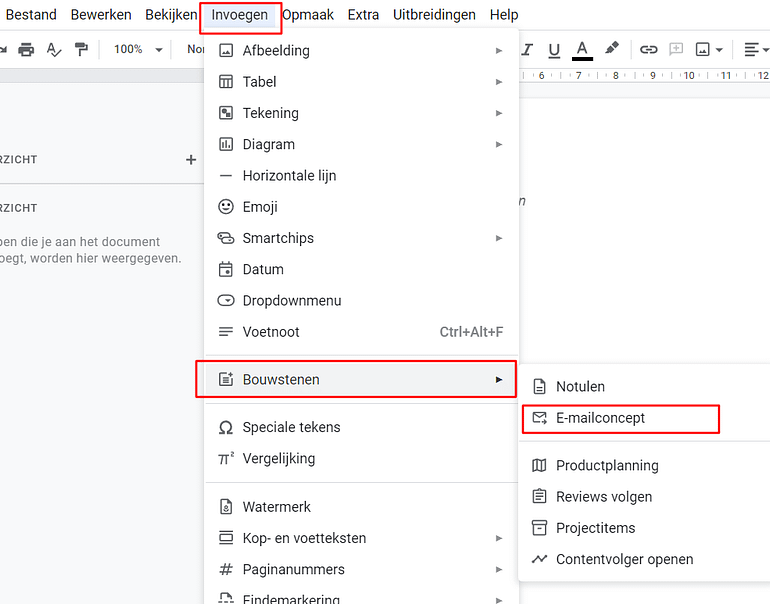This screenshot has height=604, width=770.
Task: Open the Bestand menu
Action: [31, 15]
